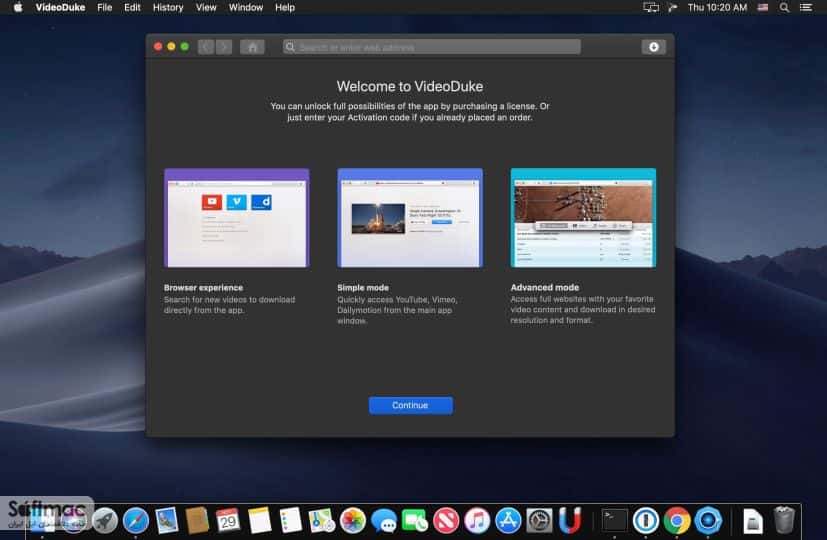Open FaceTime green icon in Dock
827x540 pixels.
coord(415,520)
